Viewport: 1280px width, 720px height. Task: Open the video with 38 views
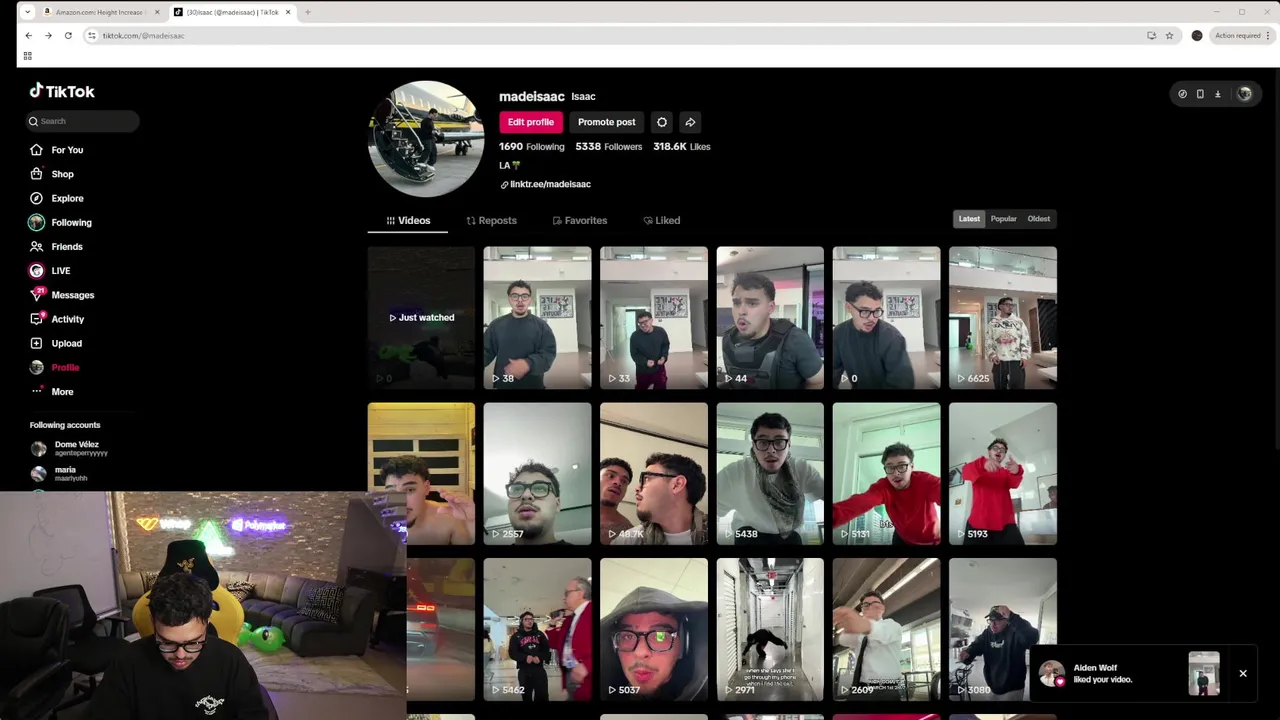(x=537, y=318)
